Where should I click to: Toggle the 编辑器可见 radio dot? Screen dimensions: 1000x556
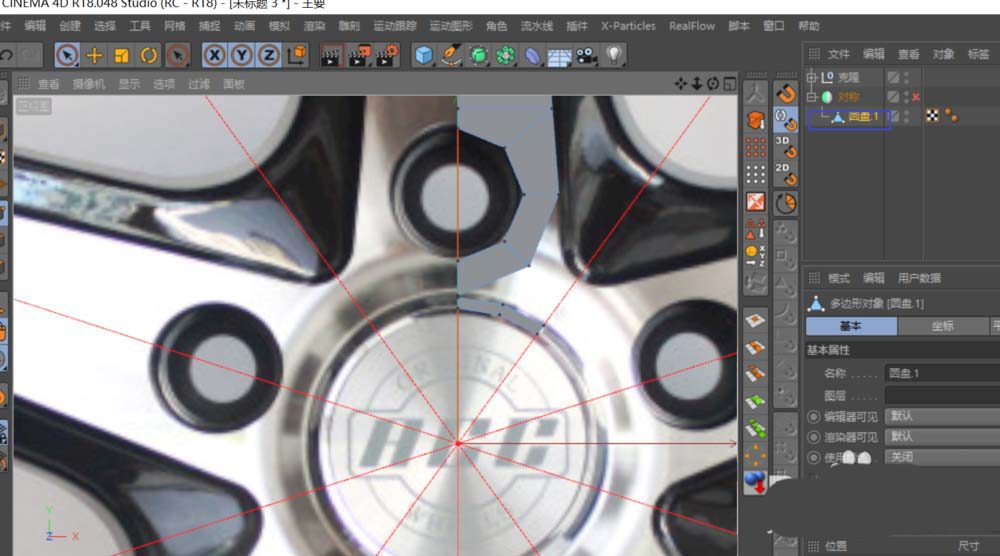pyautogui.click(x=813, y=416)
